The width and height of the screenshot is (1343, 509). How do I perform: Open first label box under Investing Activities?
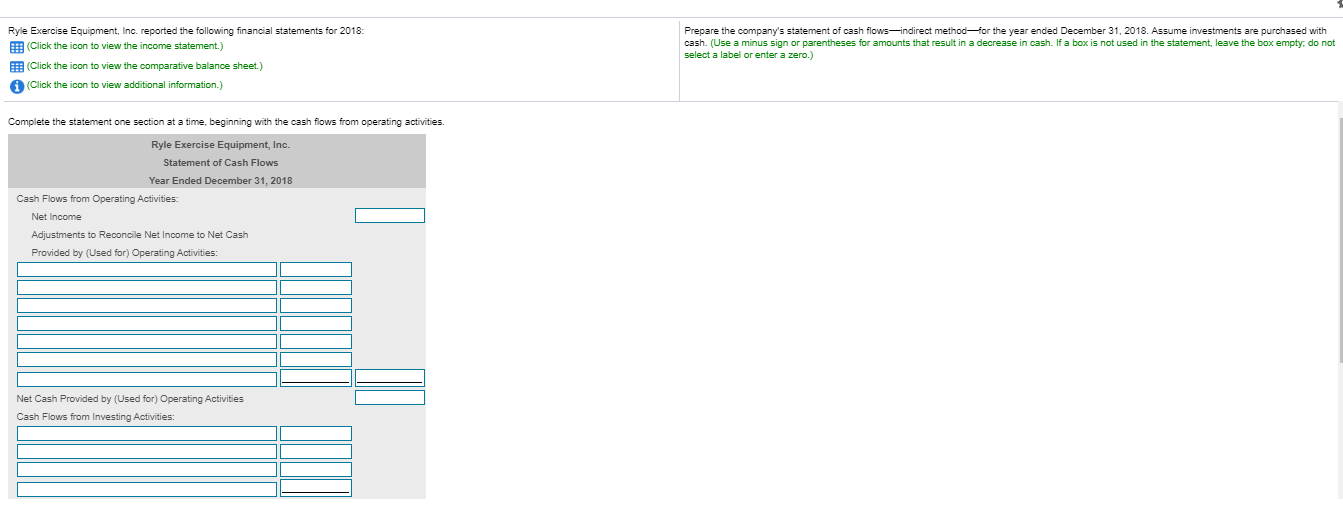147,434
